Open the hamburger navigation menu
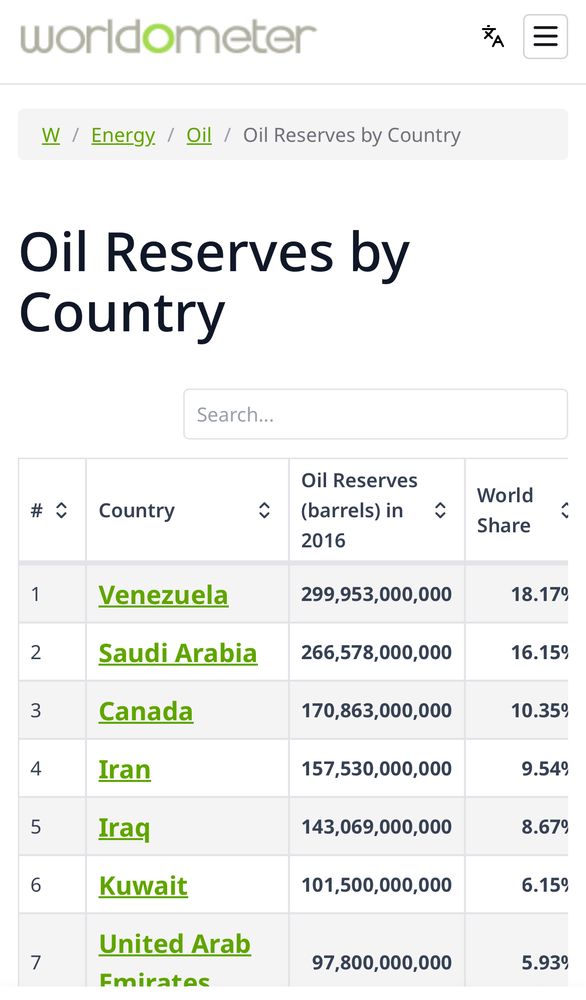Screen dimensions: 586x1000 tap(545, 36)
